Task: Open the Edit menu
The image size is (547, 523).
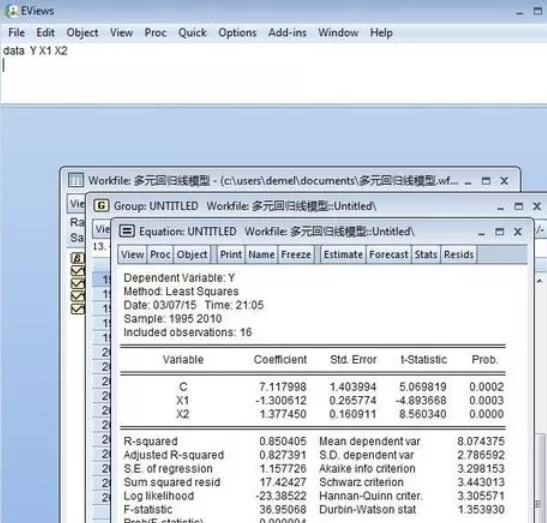Action: [x=45, y=33]
